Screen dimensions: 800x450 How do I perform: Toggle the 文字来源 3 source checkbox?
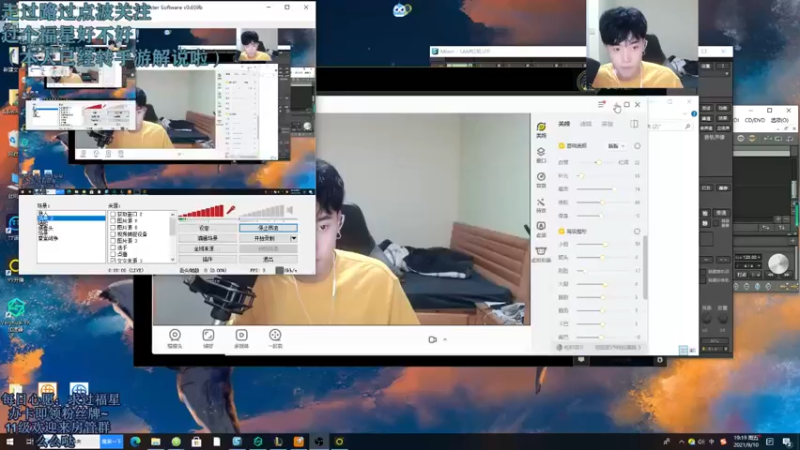(x=113, y=260)
